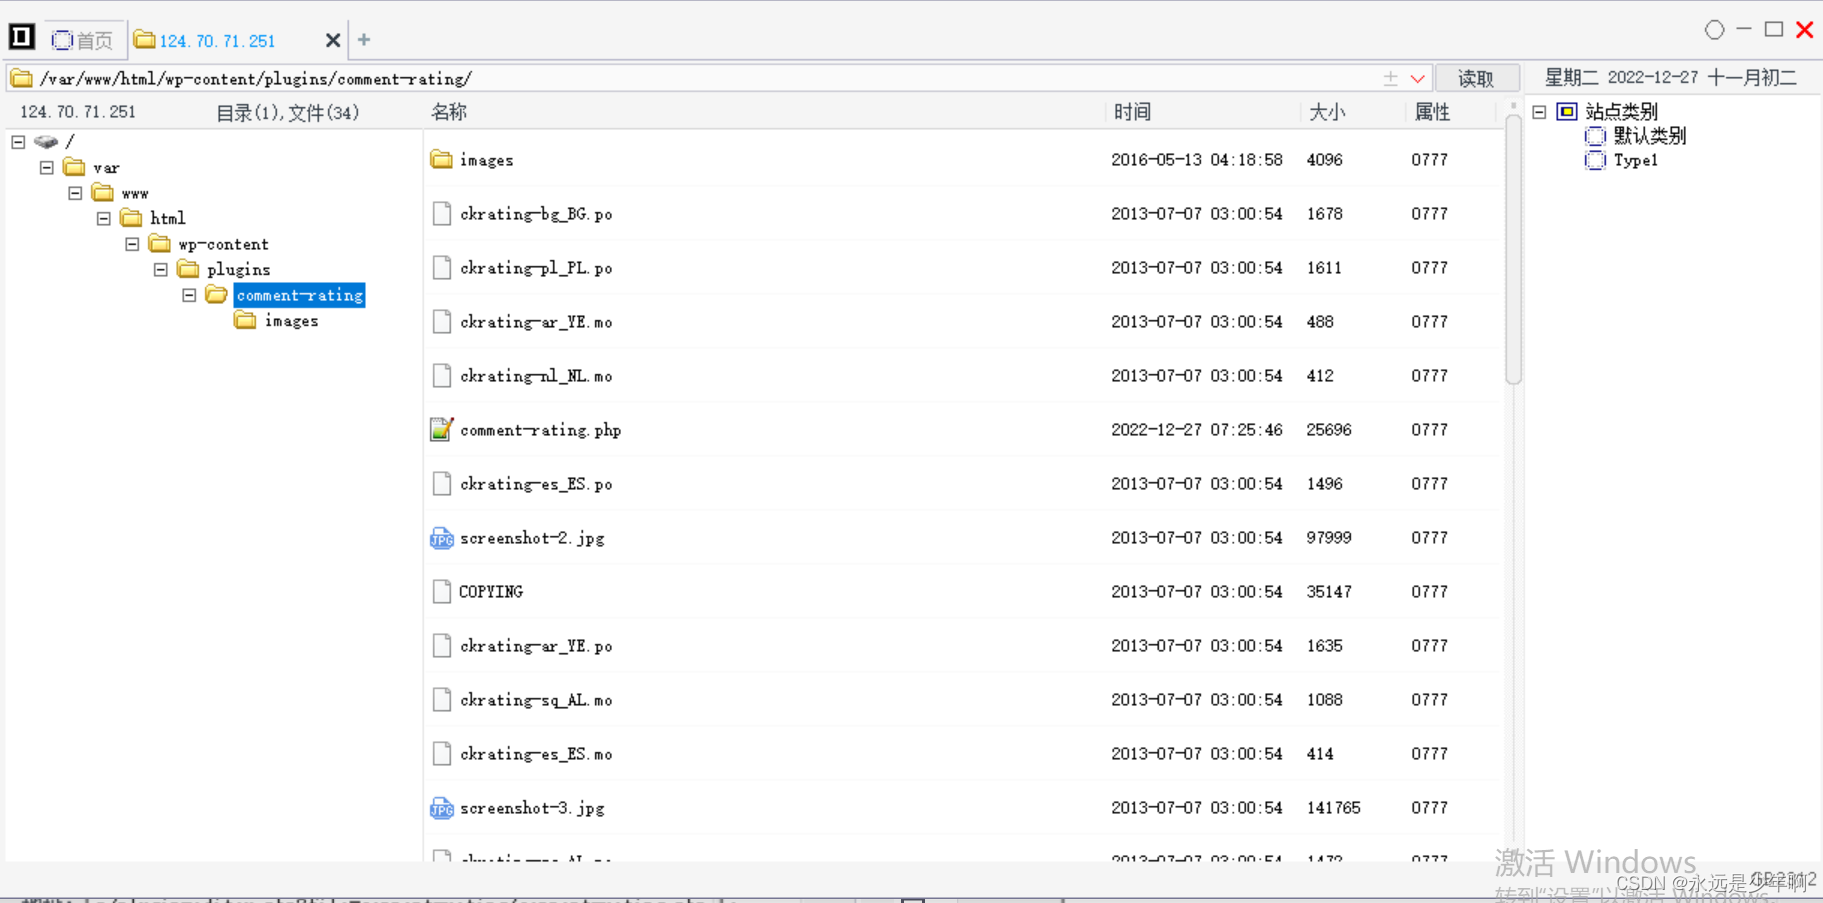The height and width of the screenshot is (903, 1823).
Task: Sort by 属性 column header
Action: (x=1432, y=112)
